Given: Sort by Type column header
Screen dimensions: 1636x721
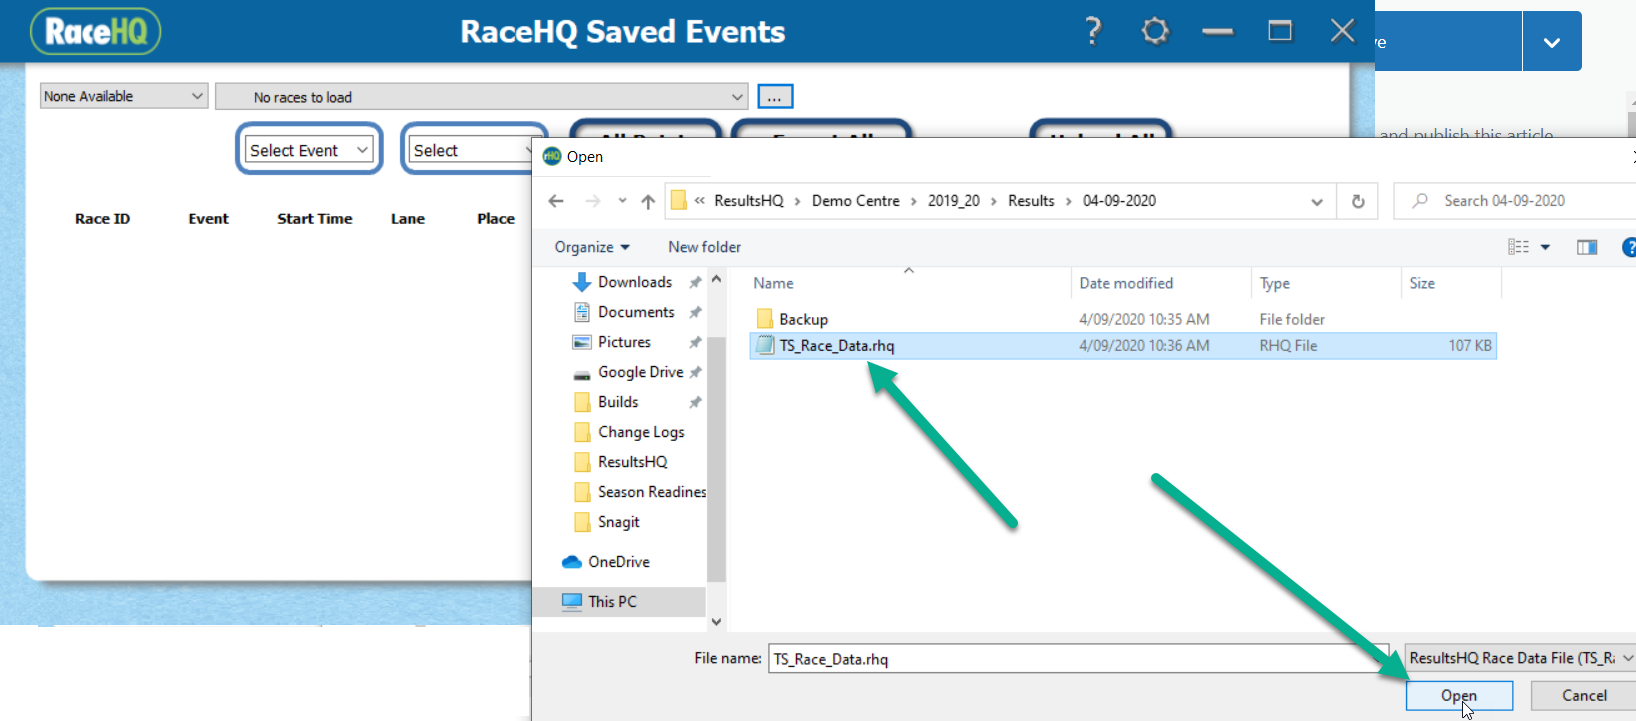Looking at the screenshot, I should (x=1275, y=283).
